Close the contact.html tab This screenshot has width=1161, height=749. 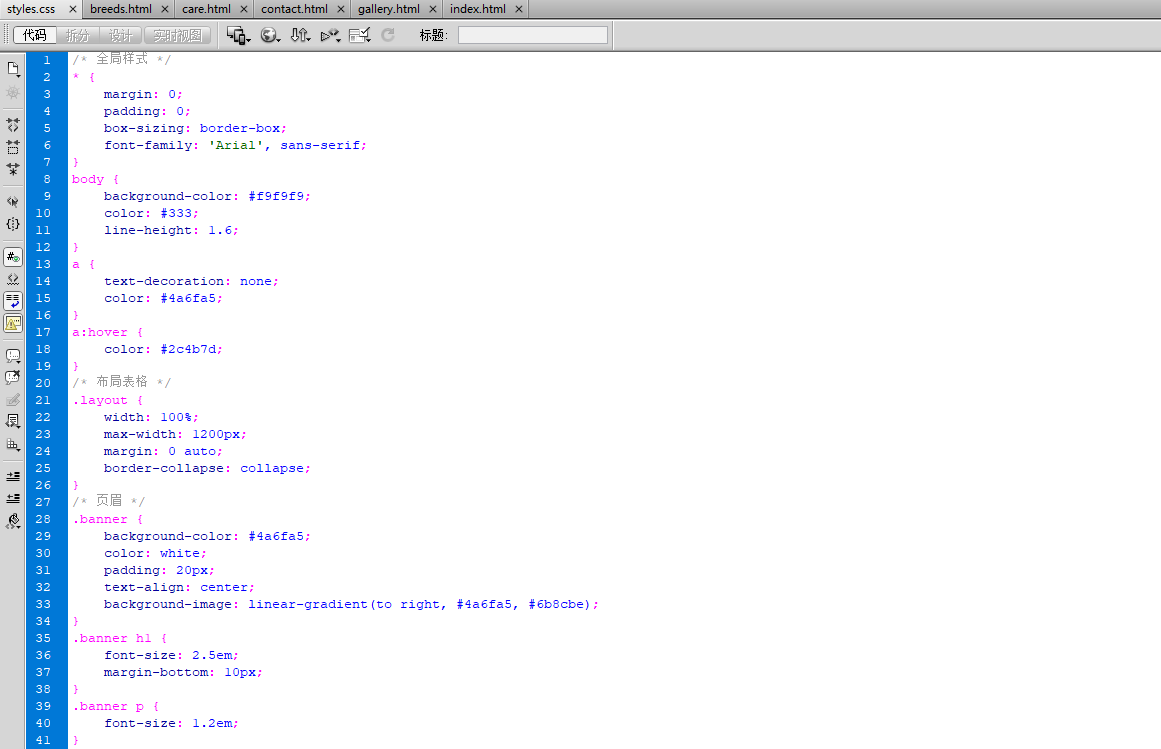tap(341, 9)
